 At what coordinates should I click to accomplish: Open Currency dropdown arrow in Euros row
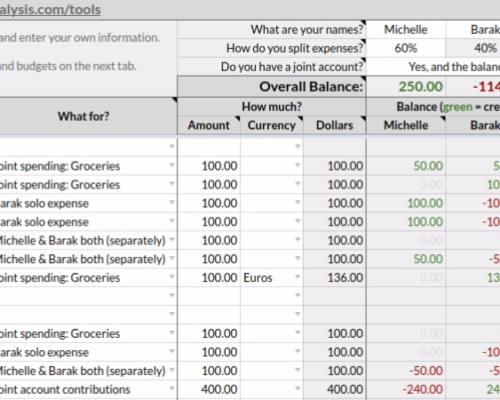click(x=298, y=277)
